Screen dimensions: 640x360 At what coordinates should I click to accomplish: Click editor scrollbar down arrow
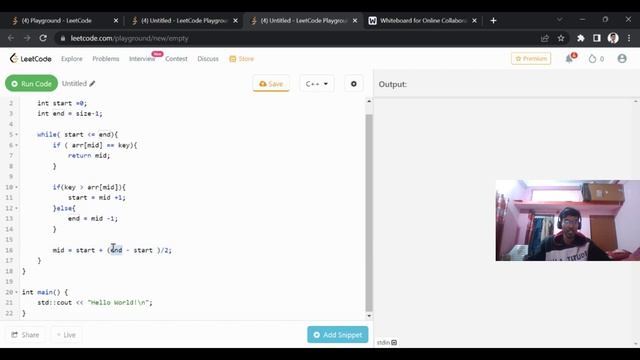click(x=369, y=316)
